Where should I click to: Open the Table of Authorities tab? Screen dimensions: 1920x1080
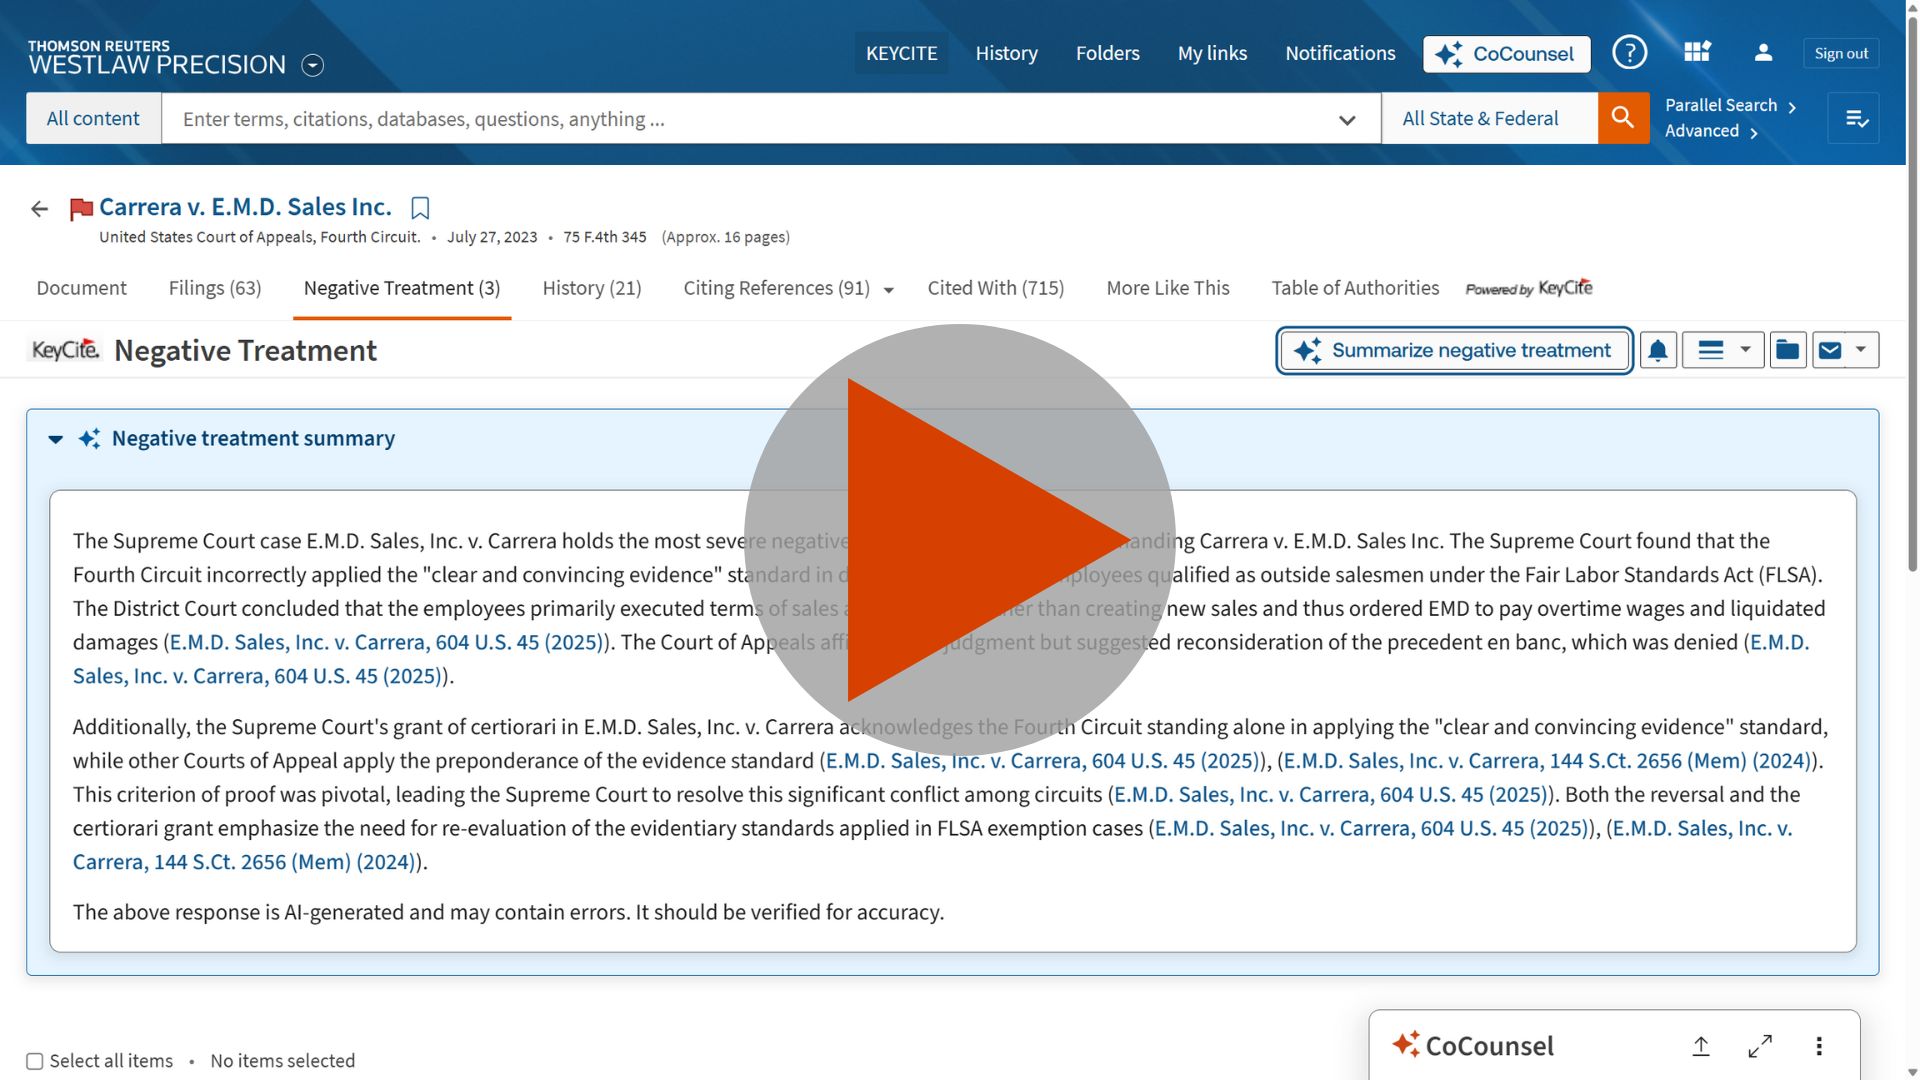tap(1354, 288)
